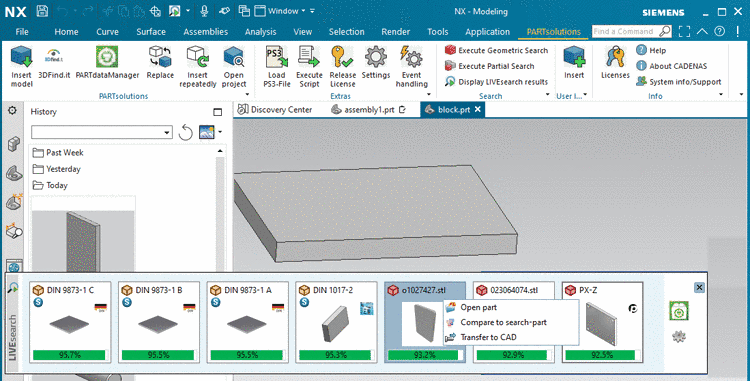Save the file from the title bar
750x381 pixels.
[x=42, y=11]
